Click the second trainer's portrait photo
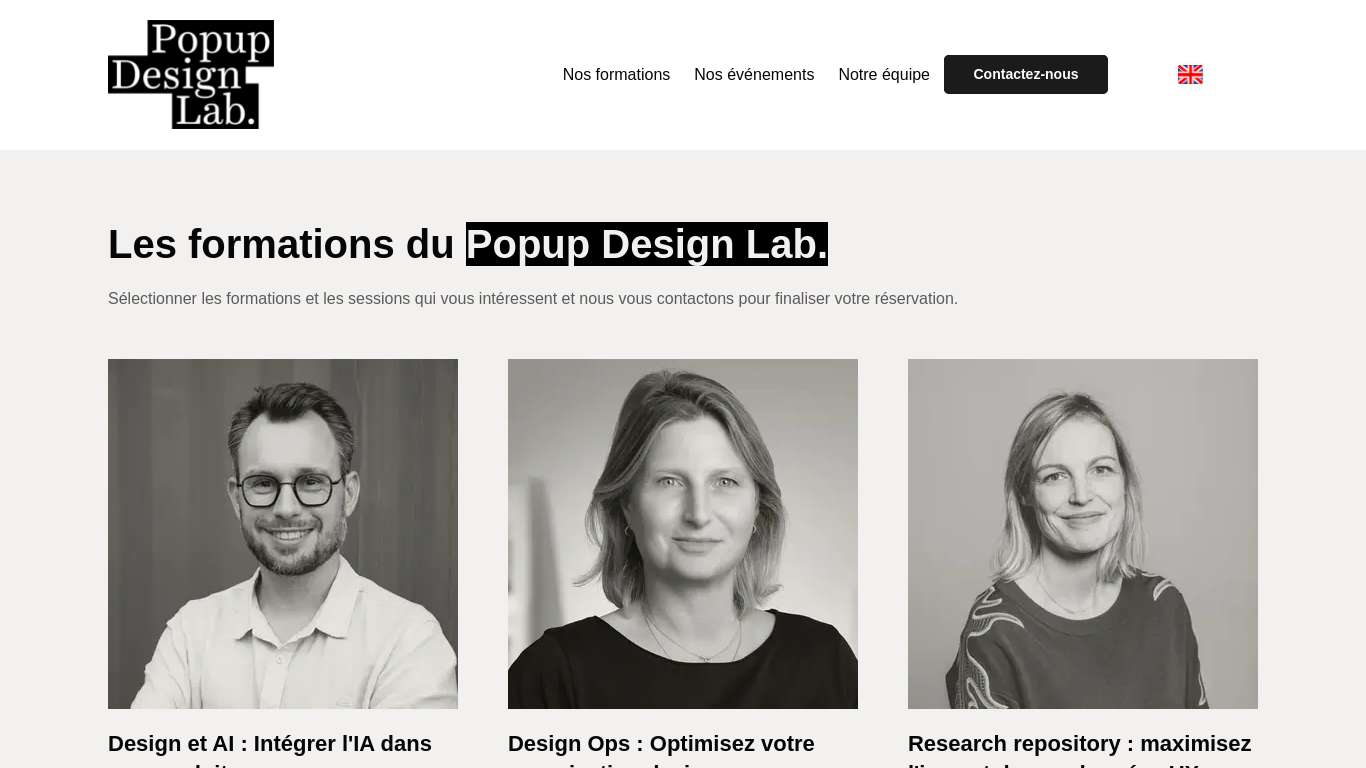 (x=683, y=534)
